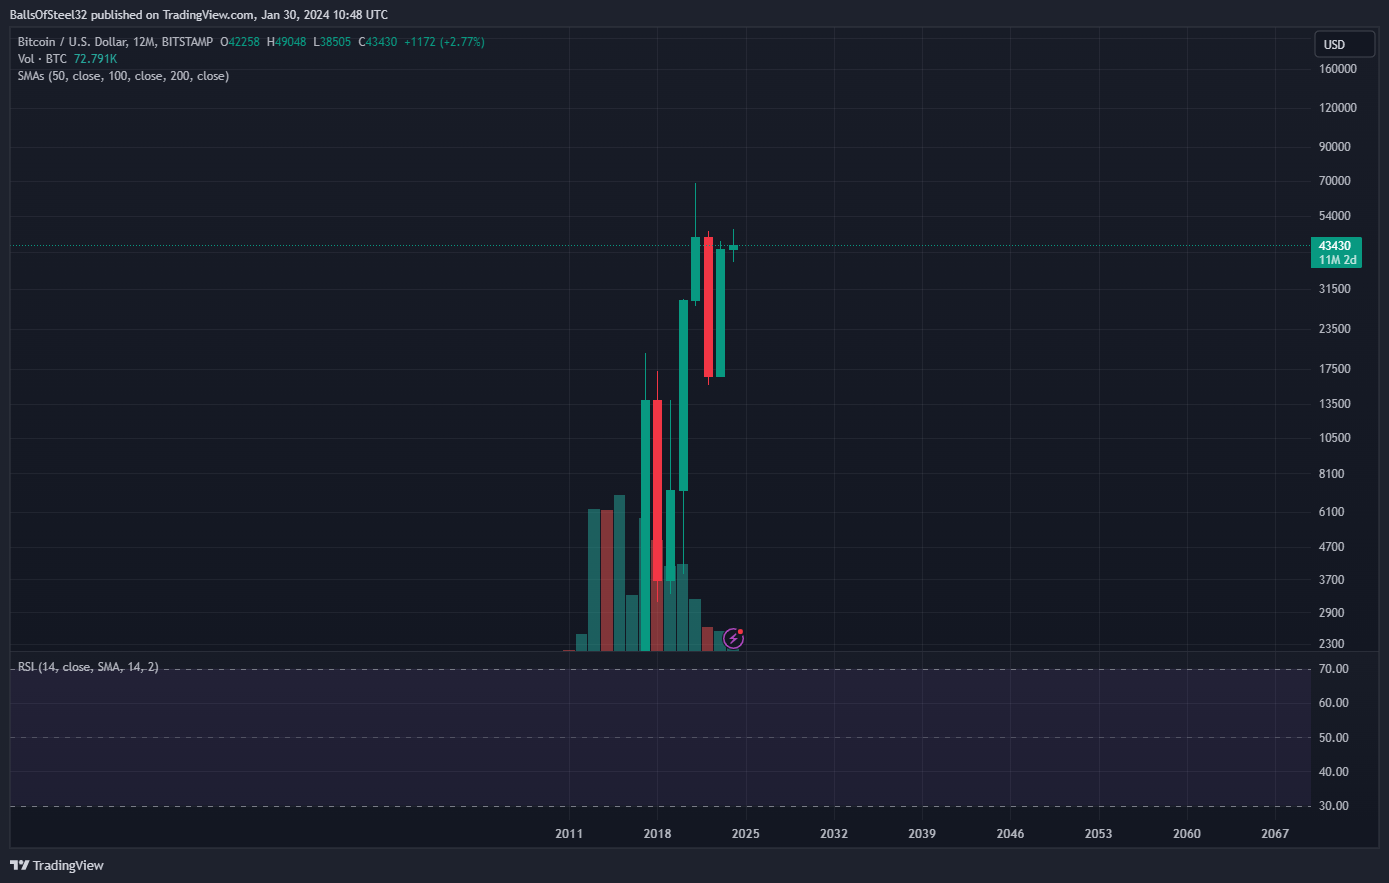Click the 2025 time axis label
1389x883 pixels.
745,834
